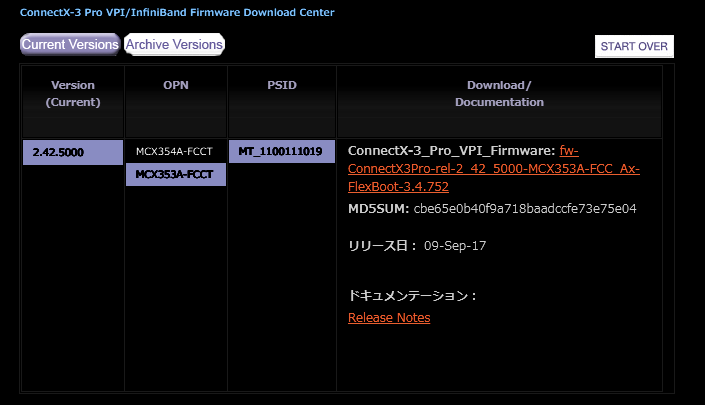Viewport: 705px width, 405px height.
Task: Pick PSID MT_1100111019
Action: click(281, 152)
